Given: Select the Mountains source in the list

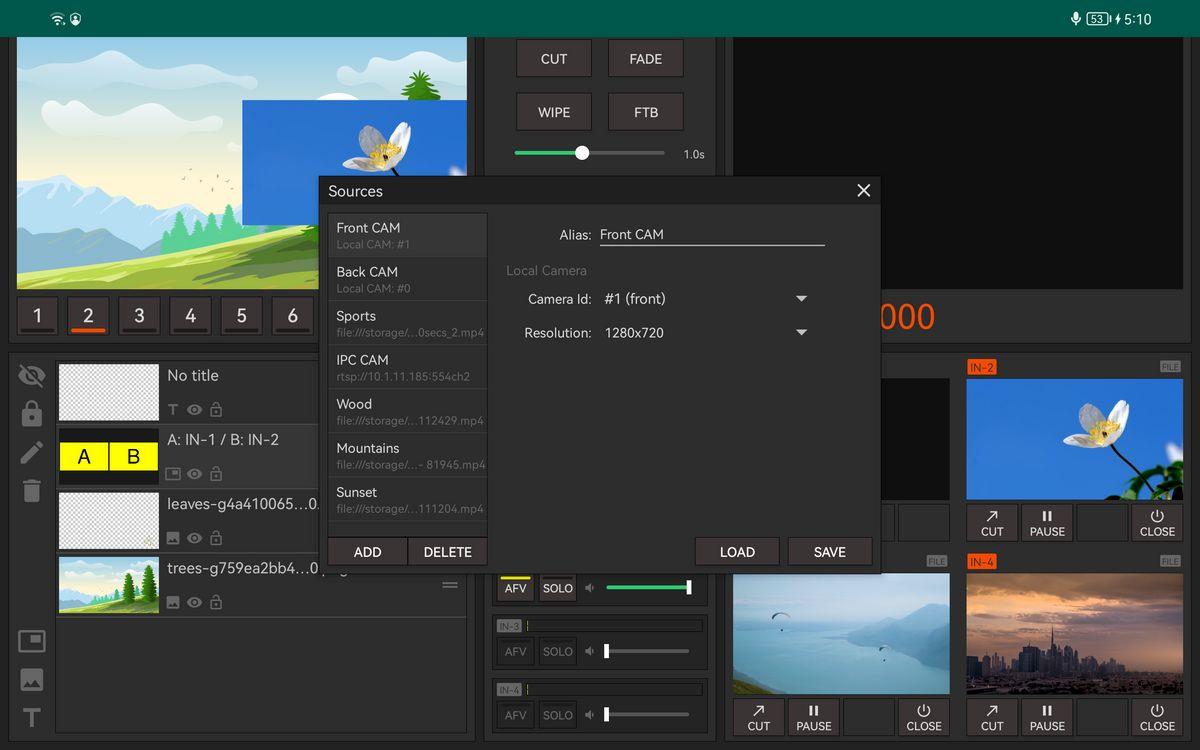Looking at the screenshot, I should (408, 455).
